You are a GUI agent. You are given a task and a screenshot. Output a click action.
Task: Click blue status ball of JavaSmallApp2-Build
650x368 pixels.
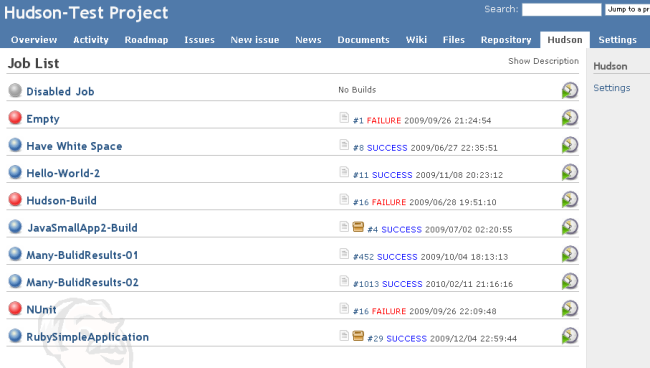[15, 227]
